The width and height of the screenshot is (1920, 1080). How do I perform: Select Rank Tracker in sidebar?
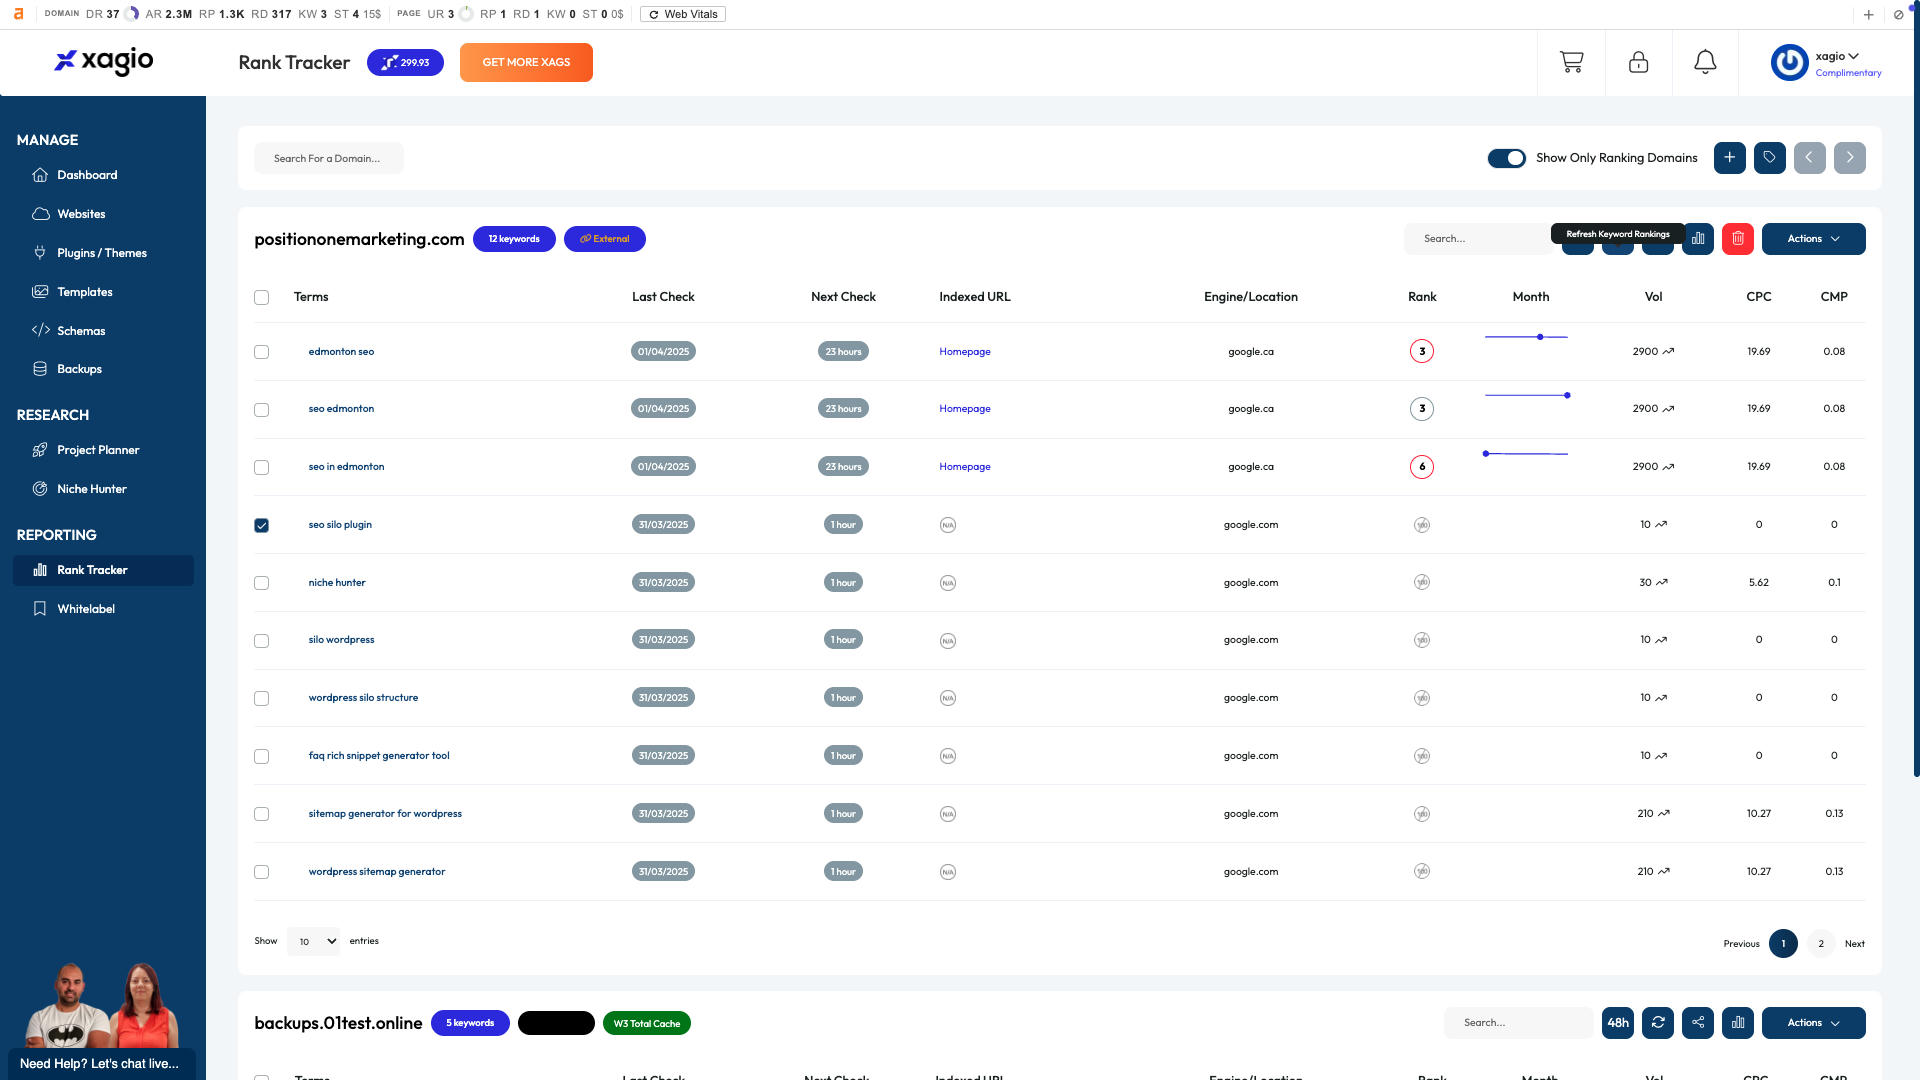click(103, 570)
